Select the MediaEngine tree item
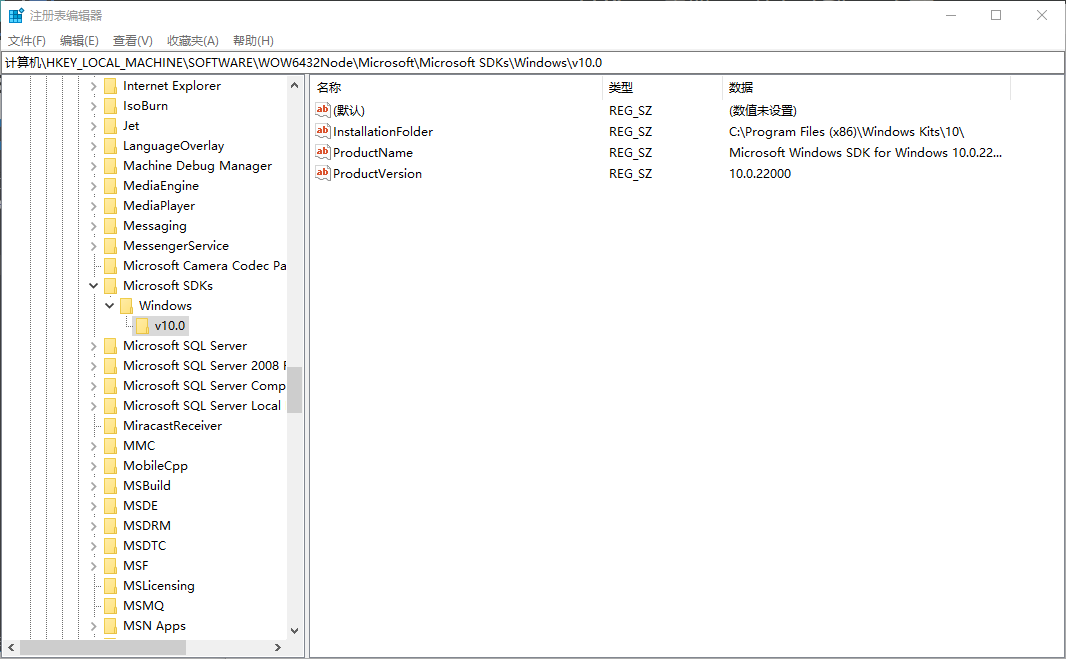The image size is (1066, 659). (x=161, y=186)
